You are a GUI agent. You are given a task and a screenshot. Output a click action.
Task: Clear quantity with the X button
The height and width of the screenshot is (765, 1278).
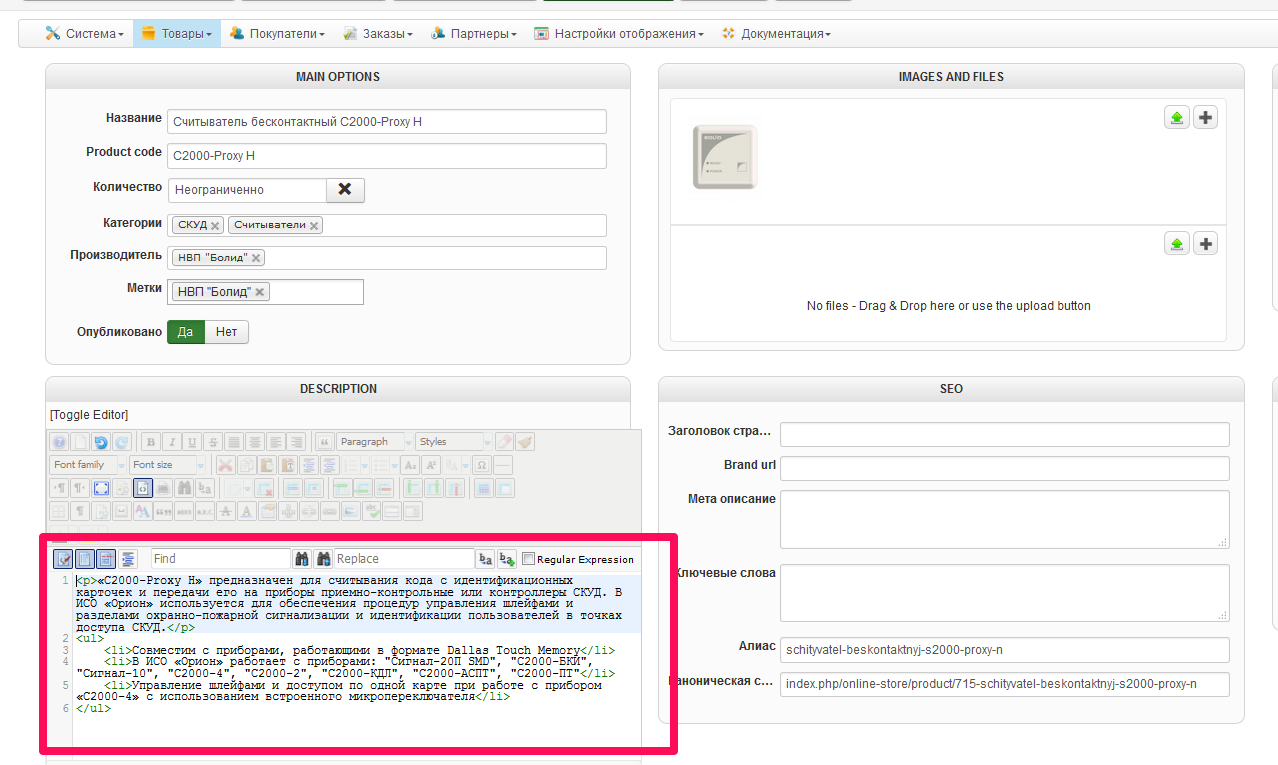345,189
